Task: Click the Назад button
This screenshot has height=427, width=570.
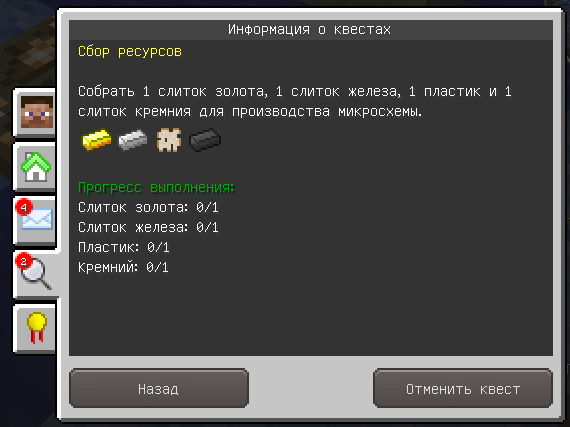Action: [159, 388]
